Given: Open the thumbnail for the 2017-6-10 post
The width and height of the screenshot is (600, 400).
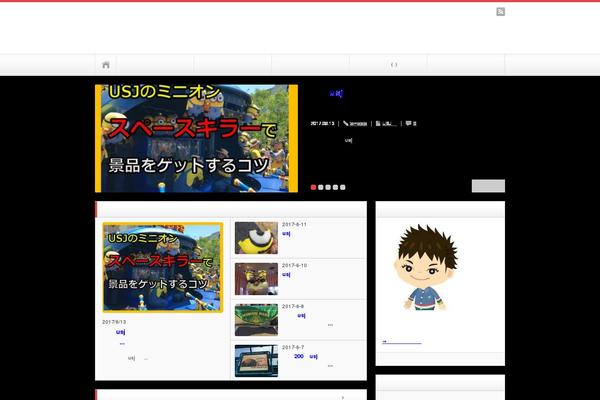Looking at the screenshot, I should [x=256, y=279].
